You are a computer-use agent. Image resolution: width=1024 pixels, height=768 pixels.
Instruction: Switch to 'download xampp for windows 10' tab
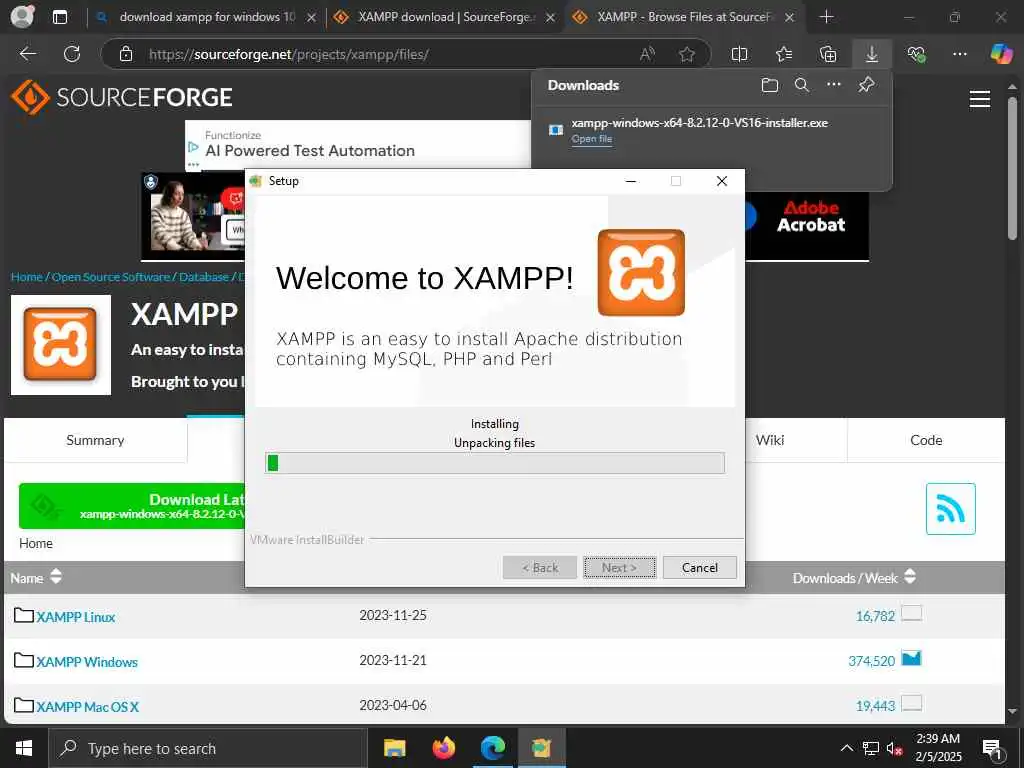pyautogui.click(x=206, y=17)
